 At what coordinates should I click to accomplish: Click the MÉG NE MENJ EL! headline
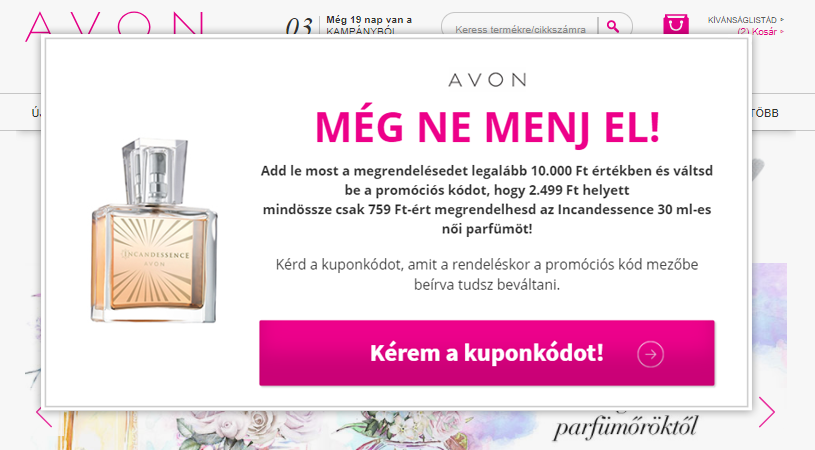pos(487,127)
